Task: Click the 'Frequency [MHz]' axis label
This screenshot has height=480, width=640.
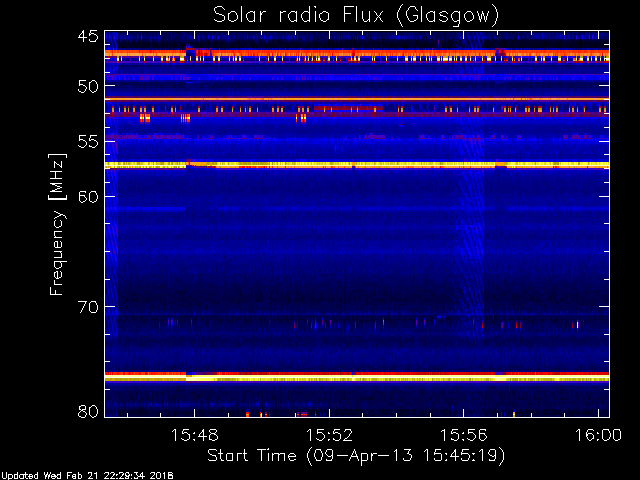Action: [x=57, y=224]
